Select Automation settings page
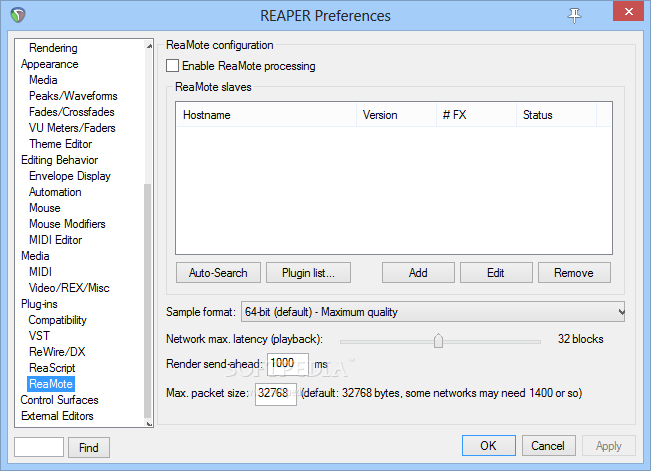The image size is (651, 471). coord(55,192)
